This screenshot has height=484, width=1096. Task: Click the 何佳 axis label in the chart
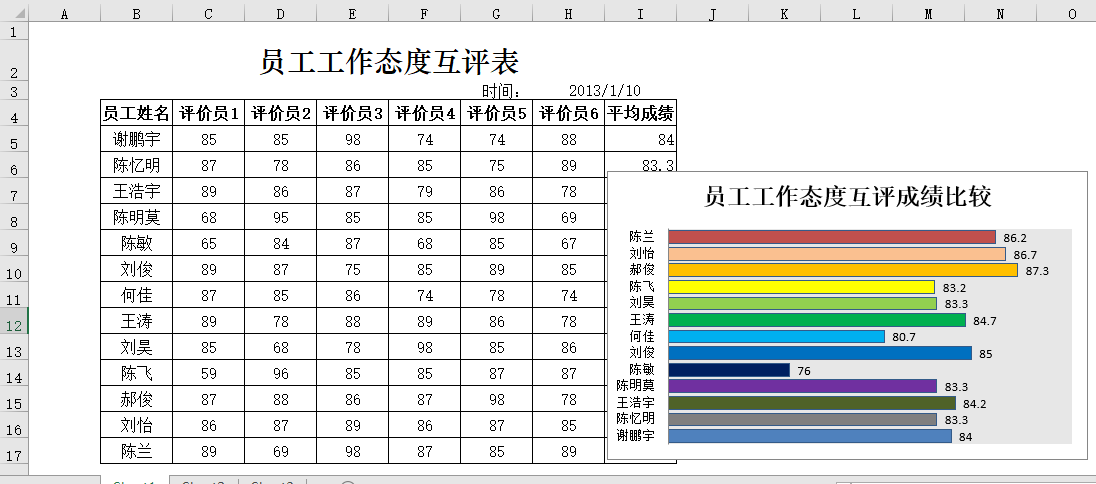coord(641,336)
